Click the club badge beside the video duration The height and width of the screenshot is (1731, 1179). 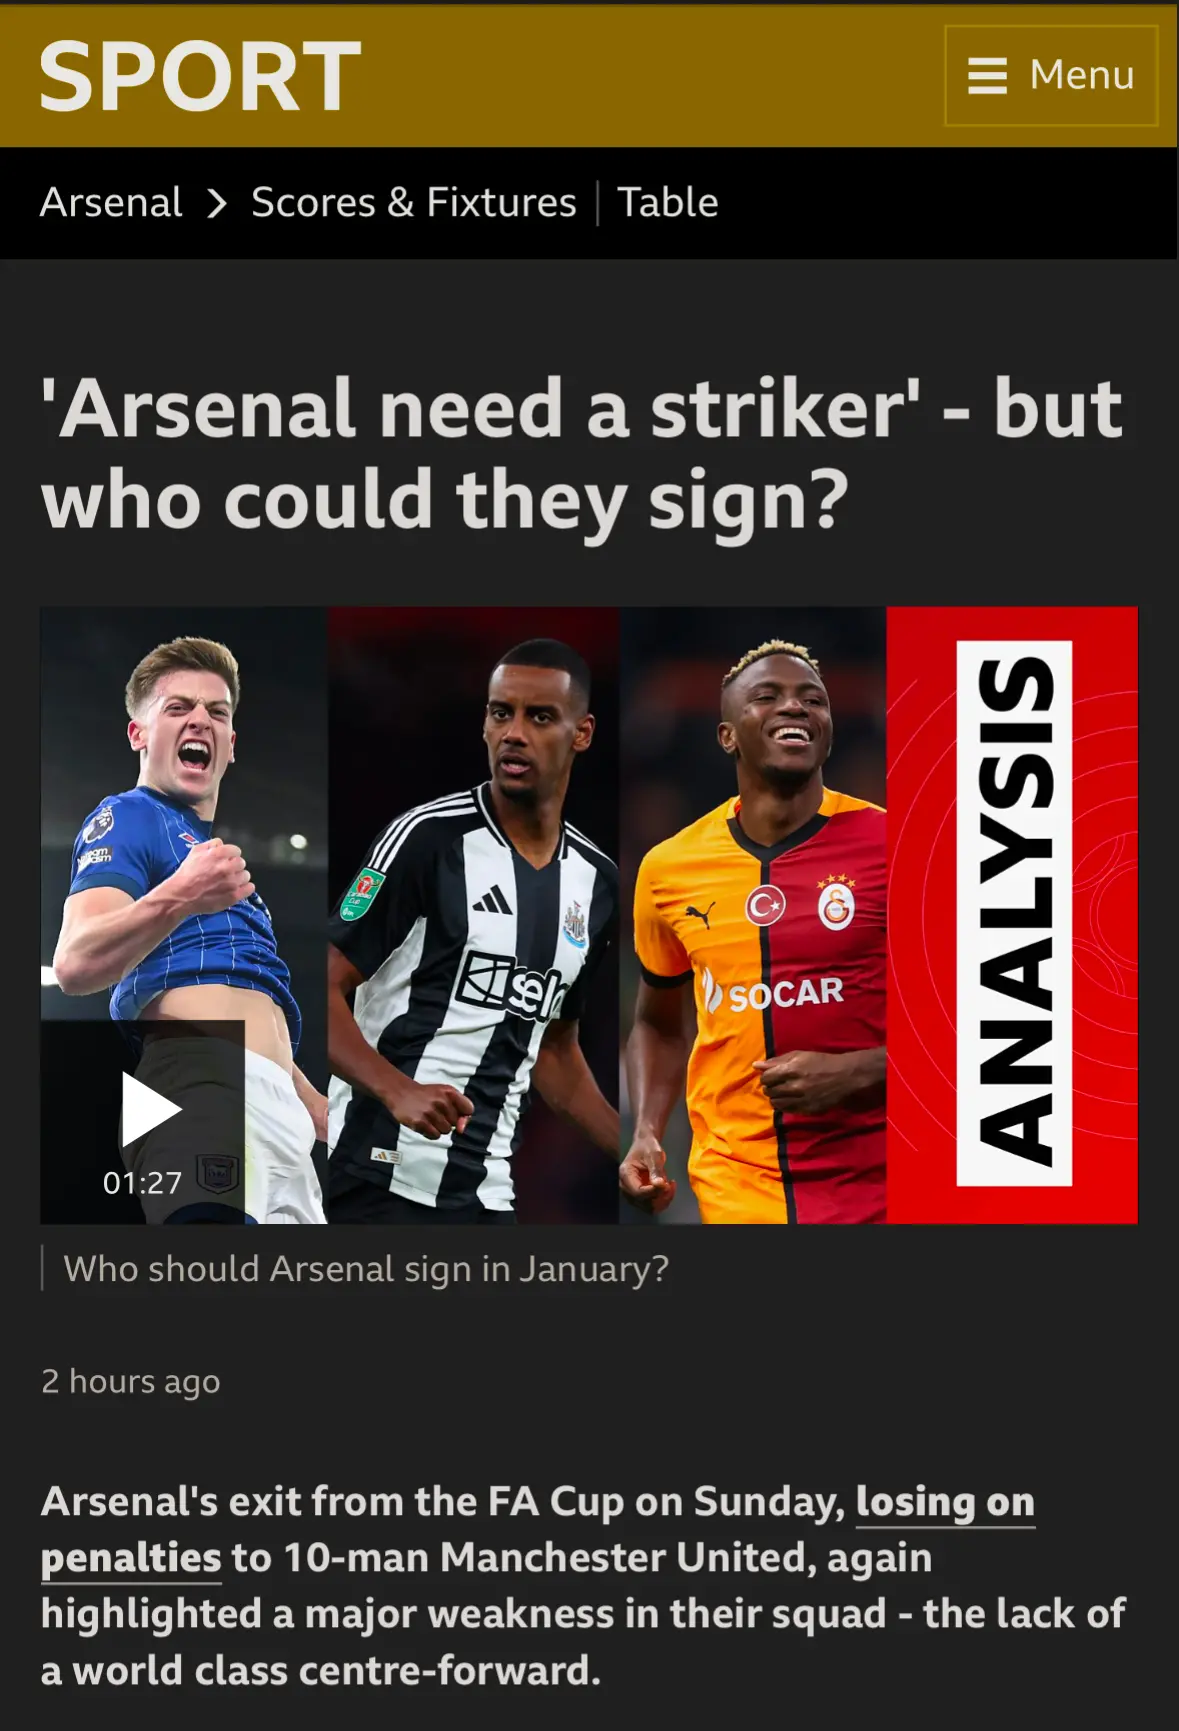click(x=217, y=1173)
